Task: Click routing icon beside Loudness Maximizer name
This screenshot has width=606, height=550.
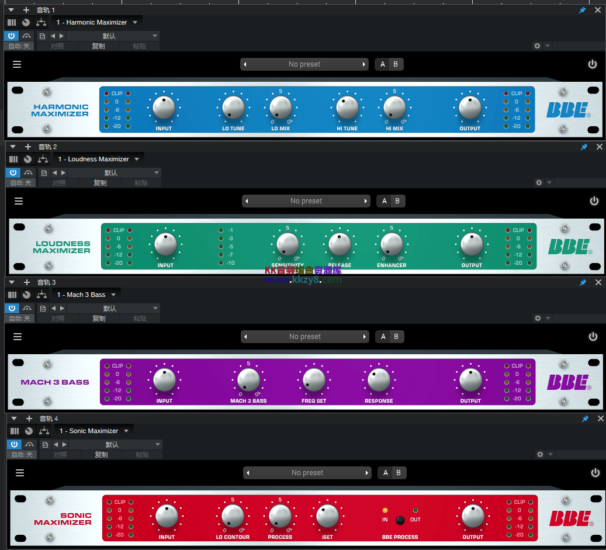Action: [43, 159]
